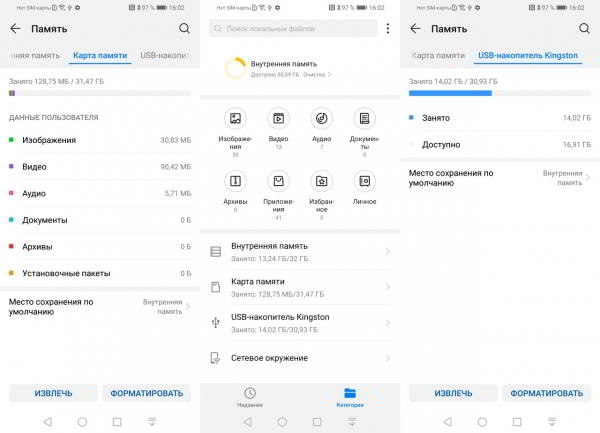Click the magnifier icon in Память header
This screenshot has height=433, width=600.
click(x=184, y=29)
